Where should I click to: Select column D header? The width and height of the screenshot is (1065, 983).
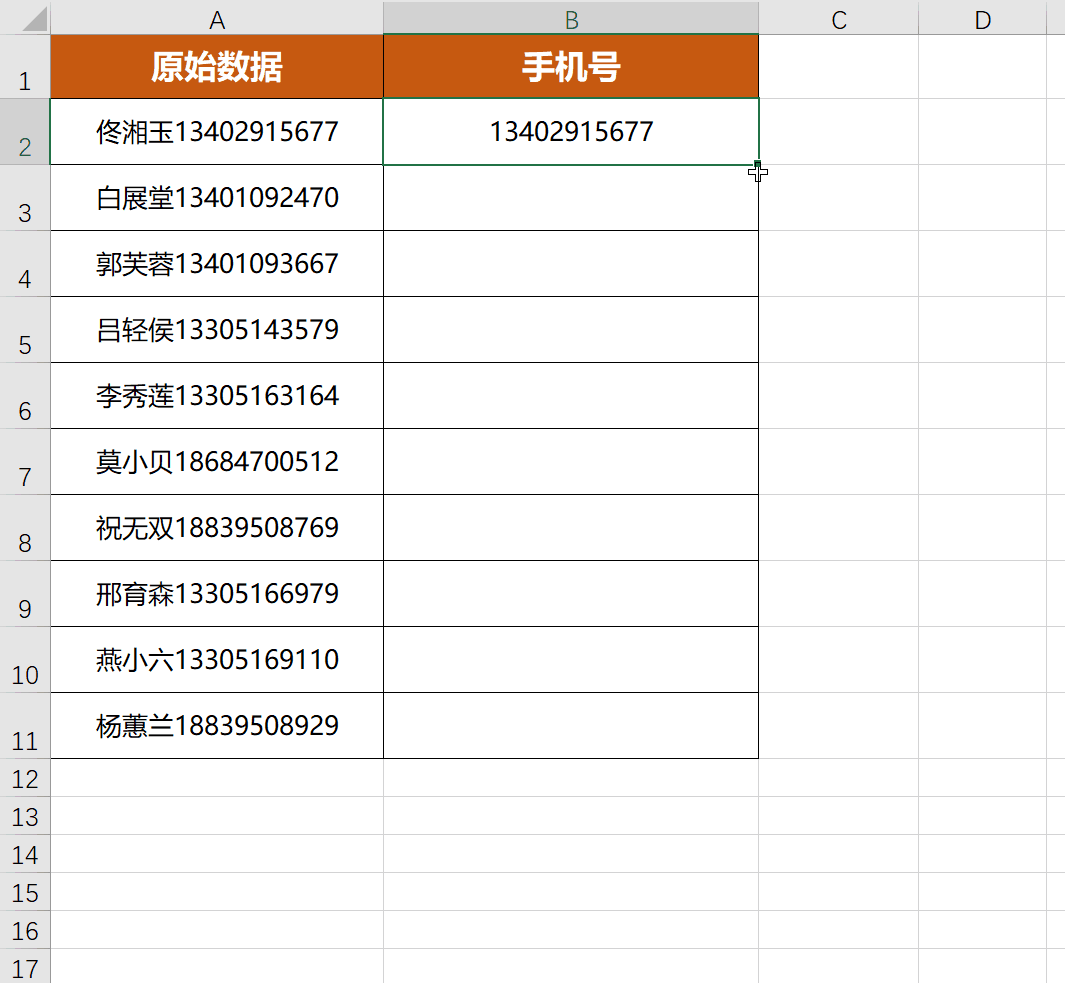pos(982,17)
